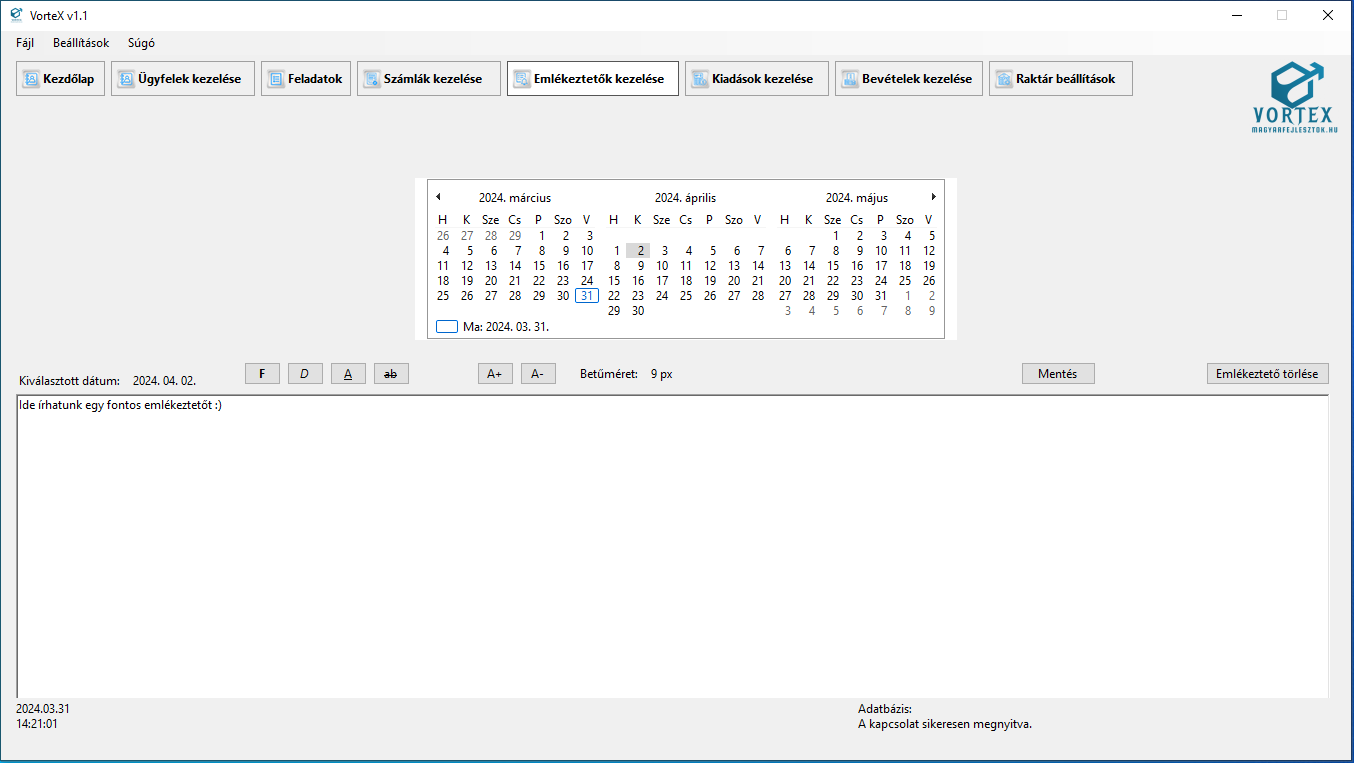The height and width of the screenshot is (763, 1354).
Task: Open Bevételek kezelése income section
Action: [x=908, y=79]
